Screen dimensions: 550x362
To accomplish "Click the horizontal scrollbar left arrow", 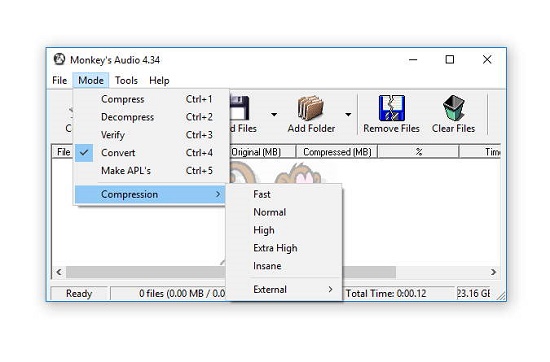I will point(59,272).
